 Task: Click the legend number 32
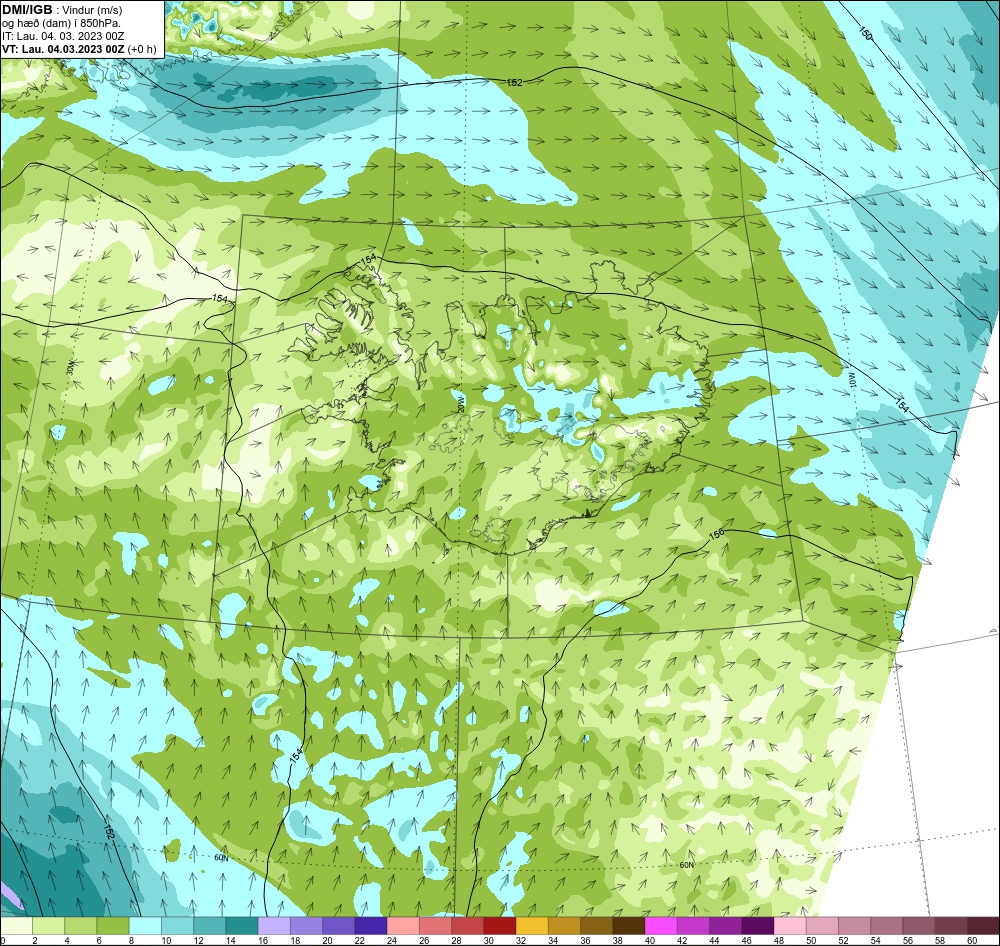(522, 940)
